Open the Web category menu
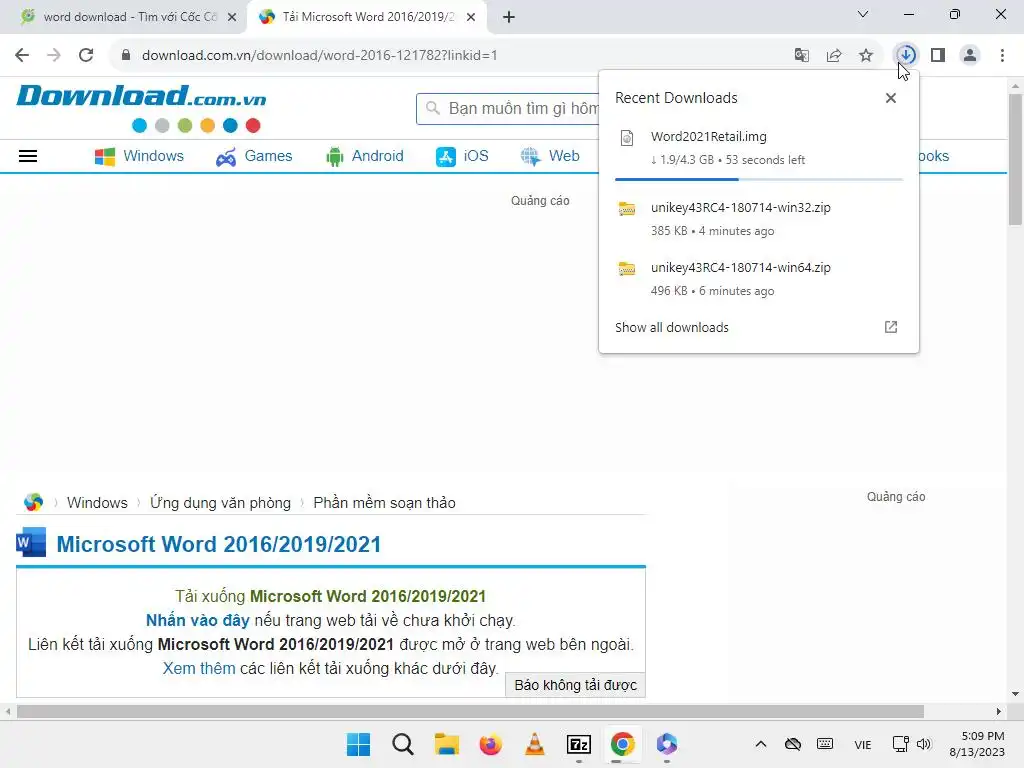The width and height of the screenshot is (1024, 768). [x=550, y=156]
